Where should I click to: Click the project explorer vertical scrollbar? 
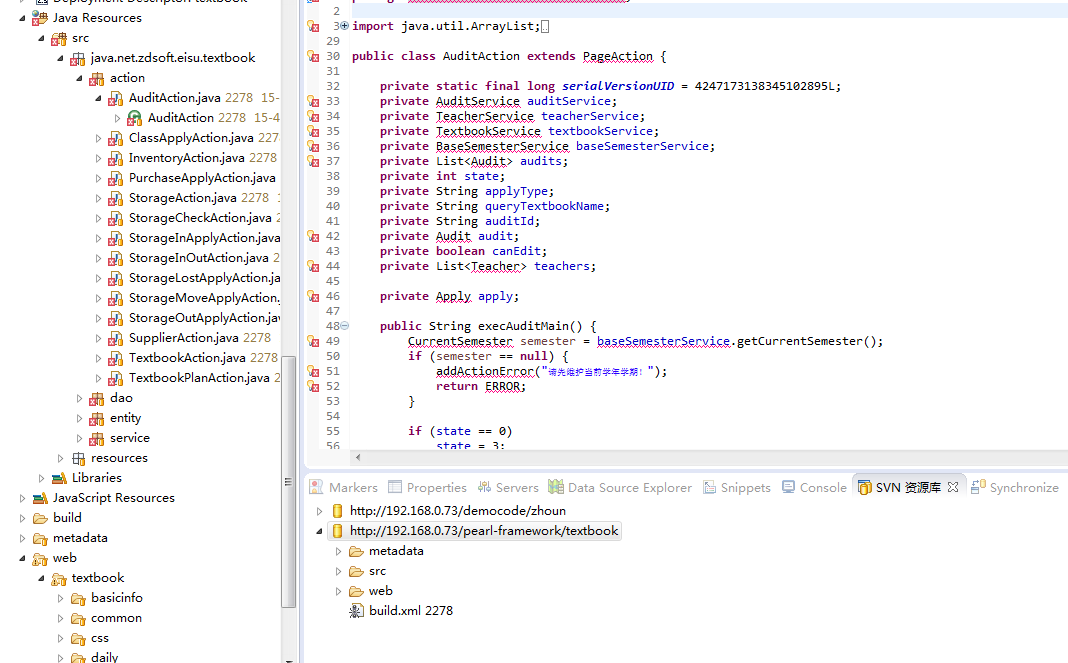[289, 480]
